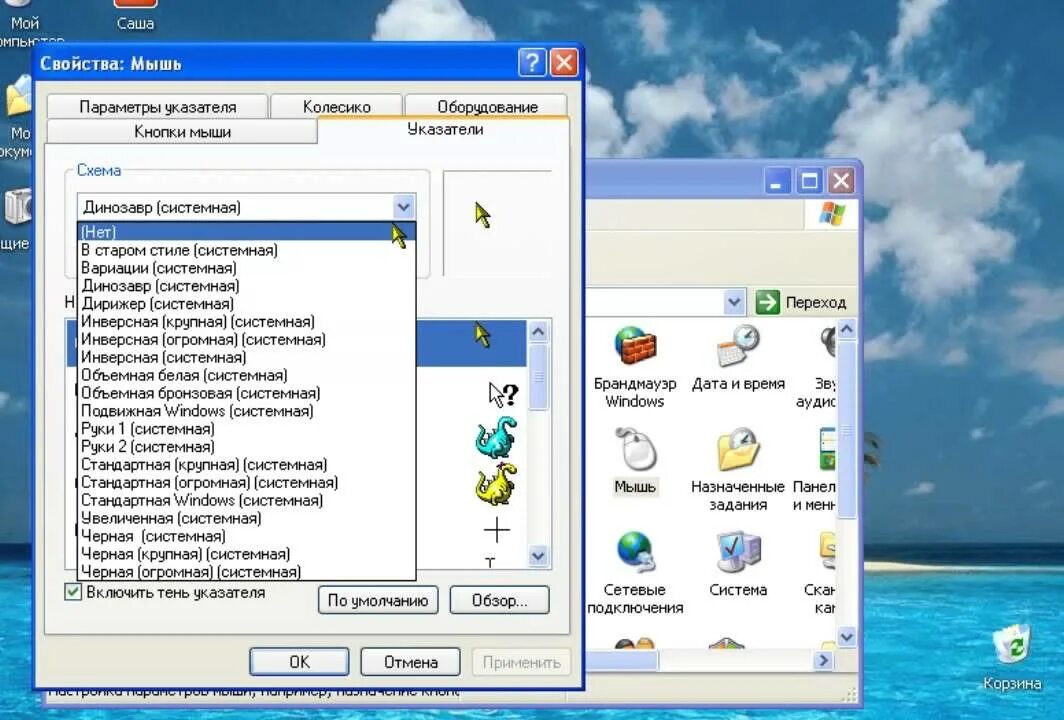Choose Увеличенная (системная) scheme

coord(246,518)
